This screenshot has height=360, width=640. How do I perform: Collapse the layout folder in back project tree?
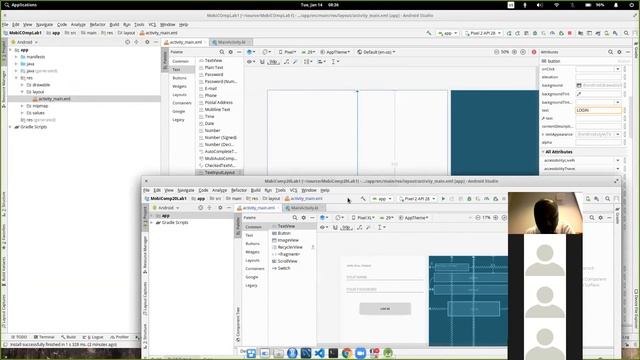click(22, 92)
